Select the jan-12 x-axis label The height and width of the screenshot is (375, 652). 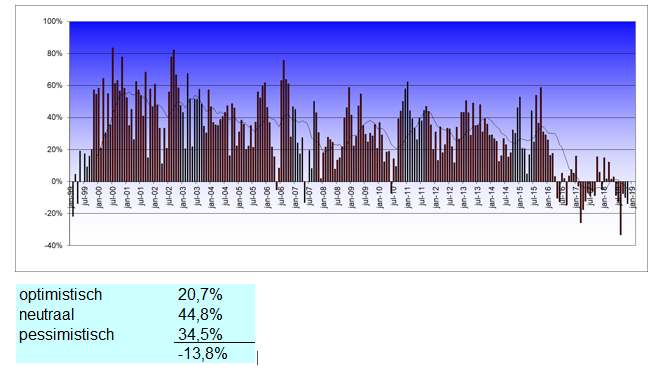(x=436, y=197)
